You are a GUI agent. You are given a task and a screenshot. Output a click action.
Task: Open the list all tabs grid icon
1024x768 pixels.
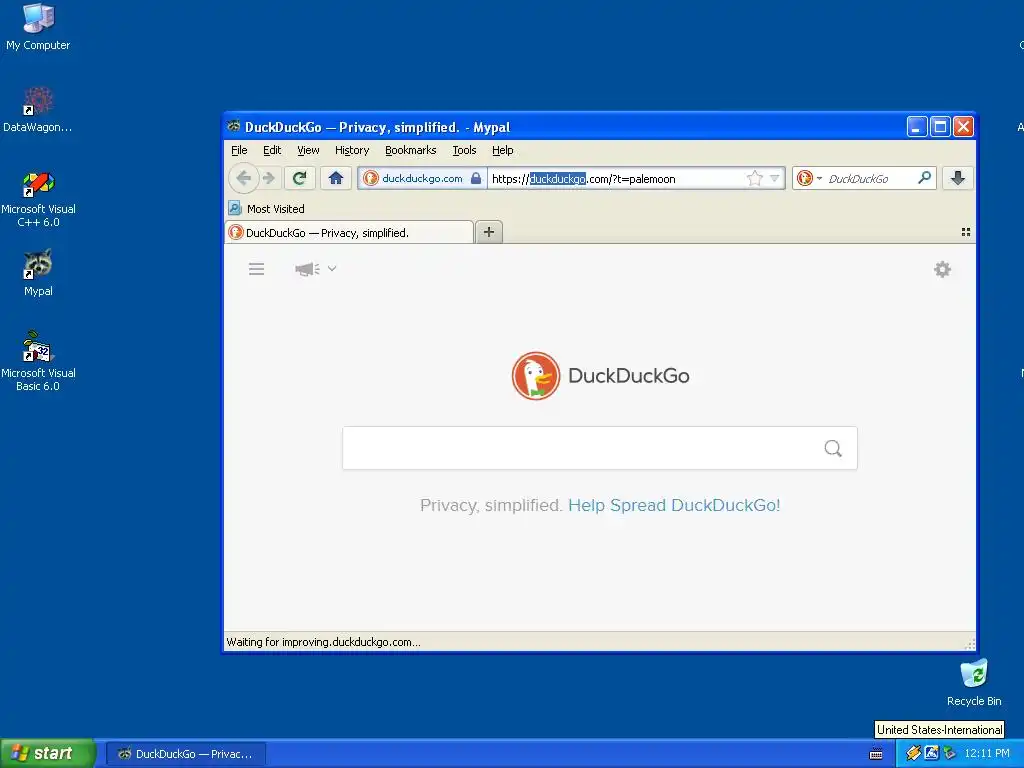(x=966, y=232)
